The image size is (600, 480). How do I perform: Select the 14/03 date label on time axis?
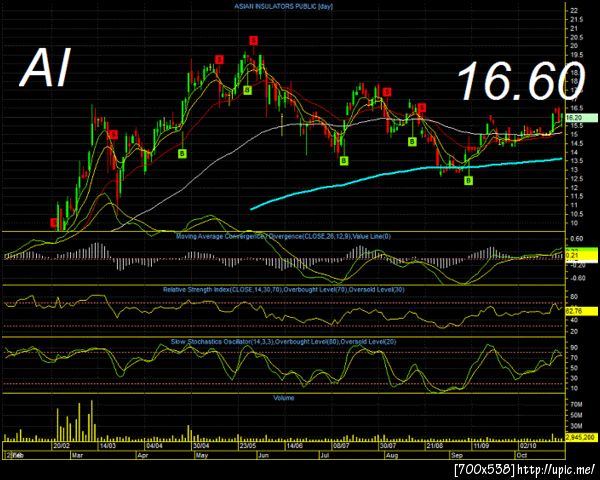(108, 446)
